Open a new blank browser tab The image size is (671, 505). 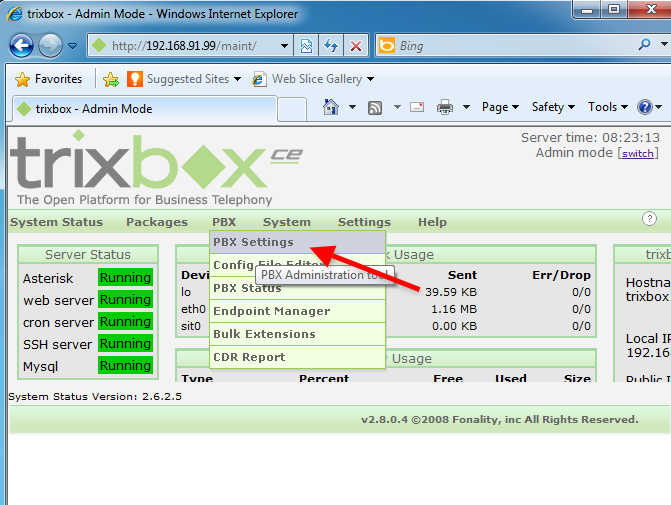[292, 109]
